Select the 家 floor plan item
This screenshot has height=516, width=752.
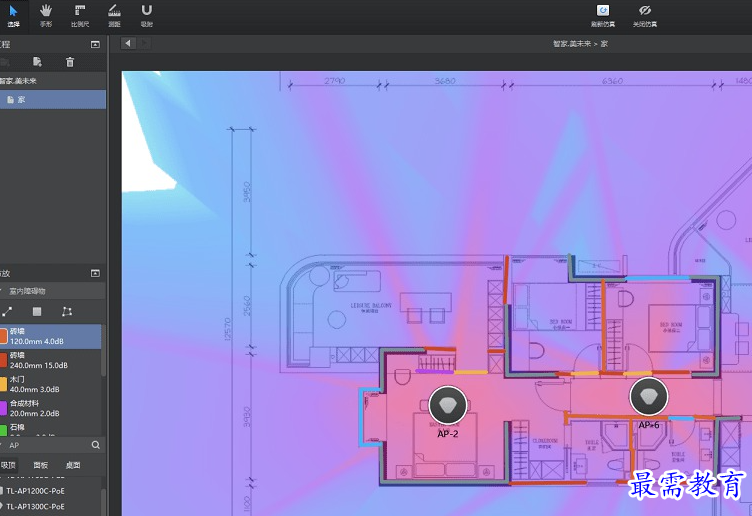pyautogui.click(x=21, y=100)
